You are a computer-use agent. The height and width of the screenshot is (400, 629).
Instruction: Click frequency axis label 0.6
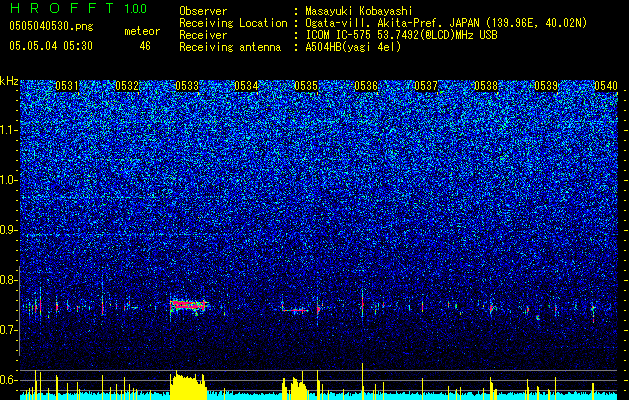[9, 380]
